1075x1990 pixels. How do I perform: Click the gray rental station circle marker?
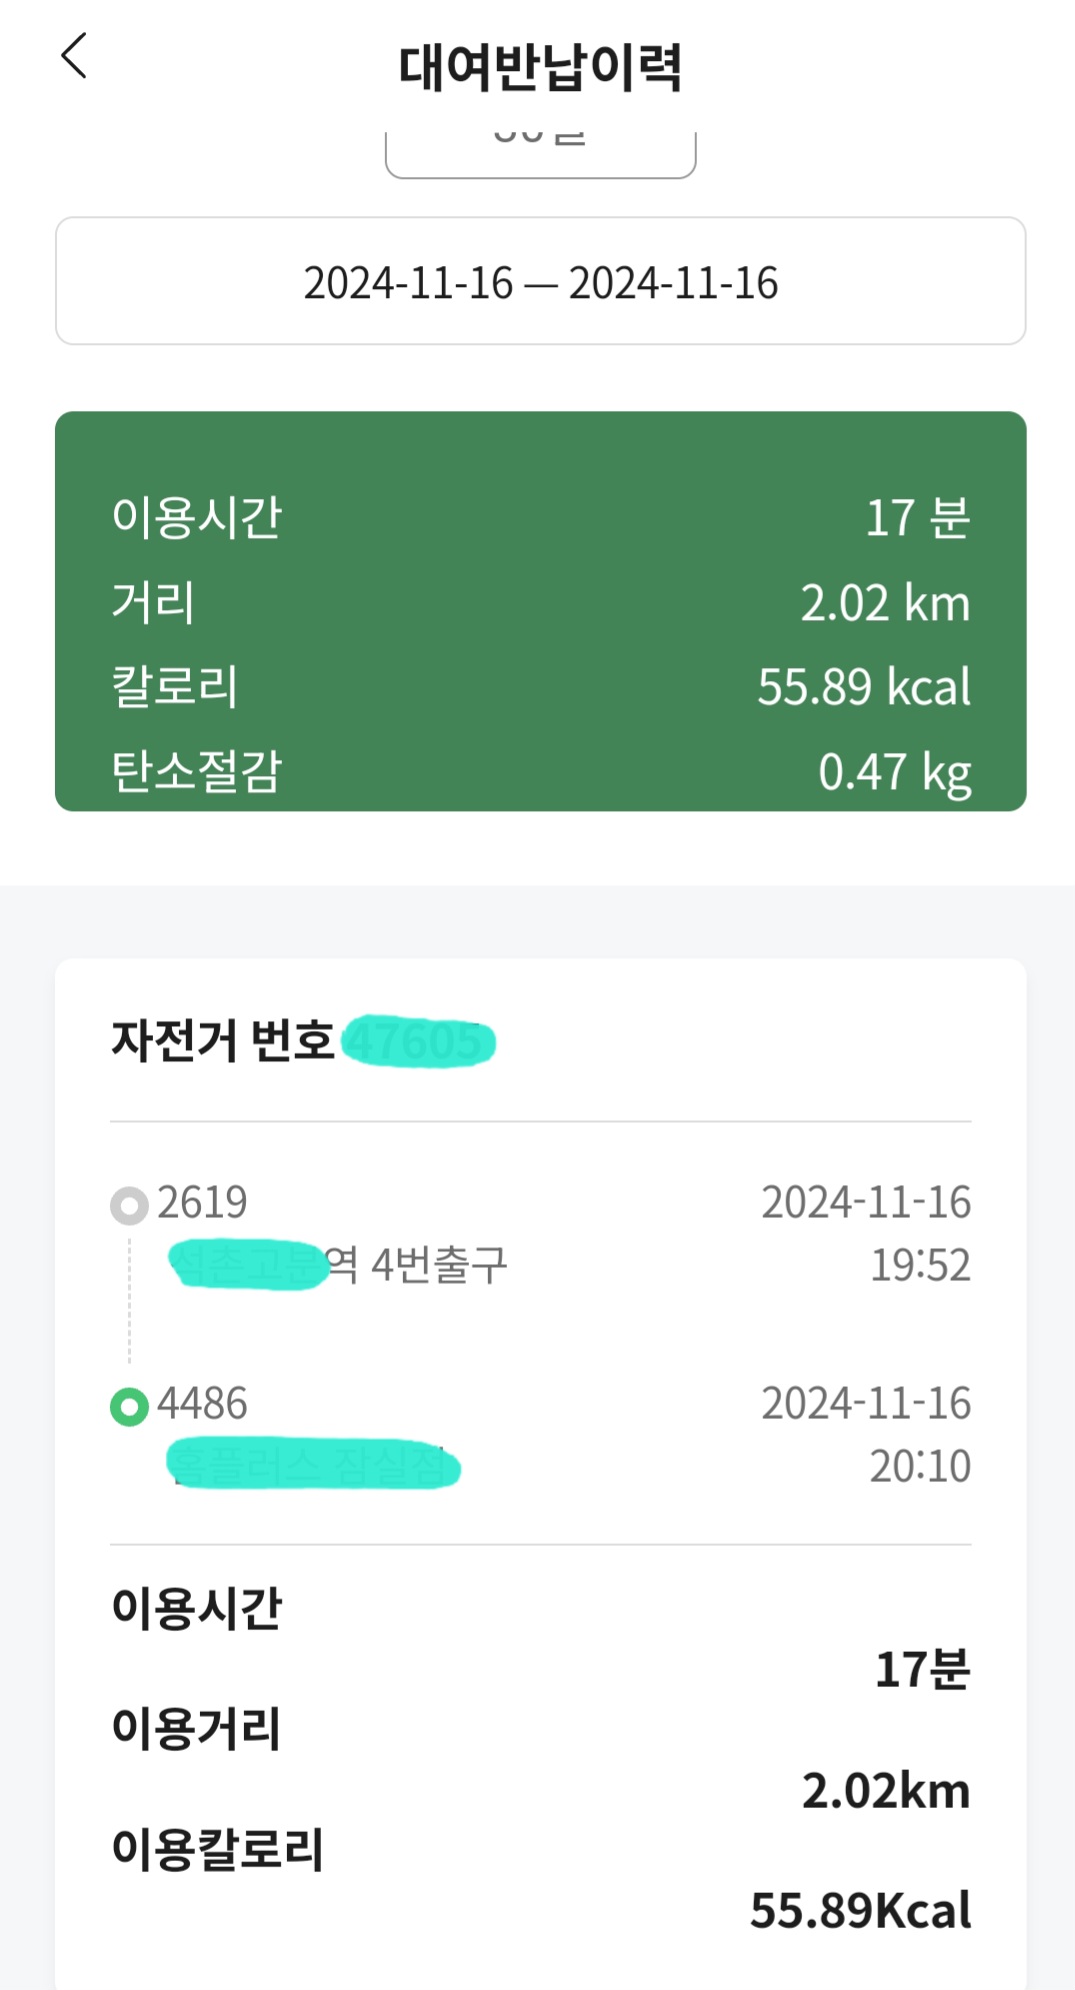tap(129, 1205)
